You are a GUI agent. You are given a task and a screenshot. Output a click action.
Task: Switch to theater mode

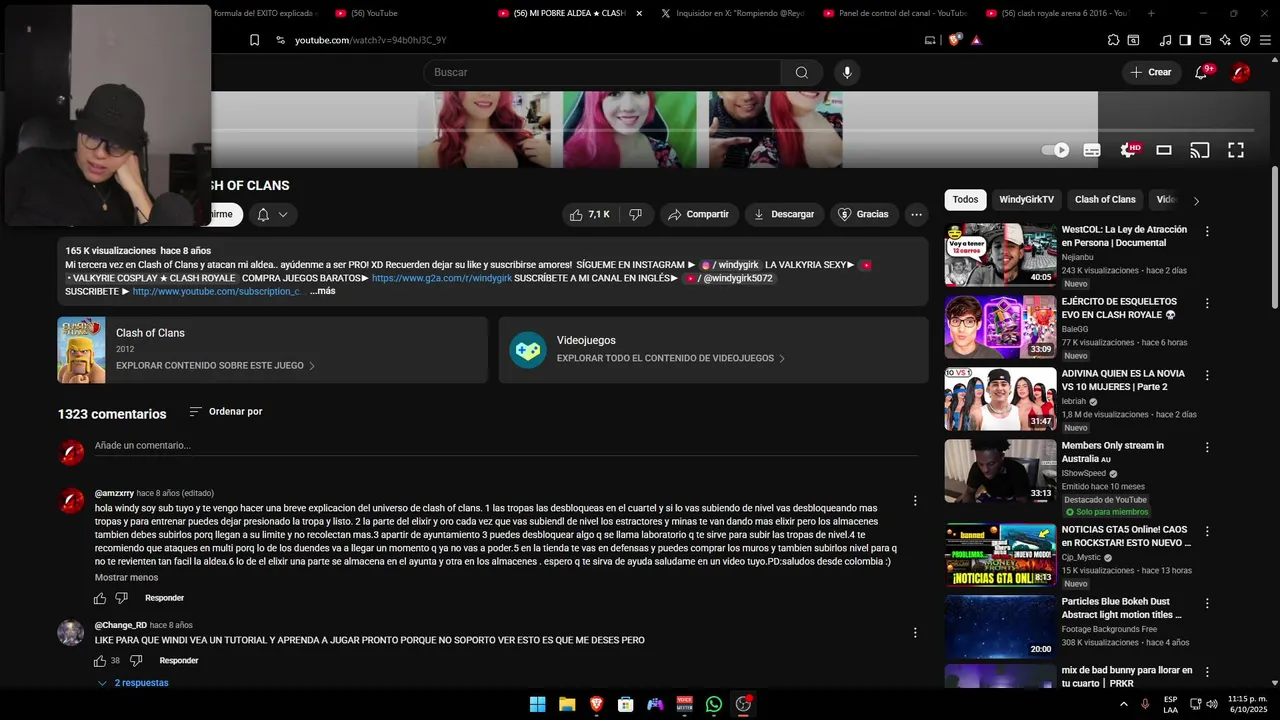(x=1164, y=150)
